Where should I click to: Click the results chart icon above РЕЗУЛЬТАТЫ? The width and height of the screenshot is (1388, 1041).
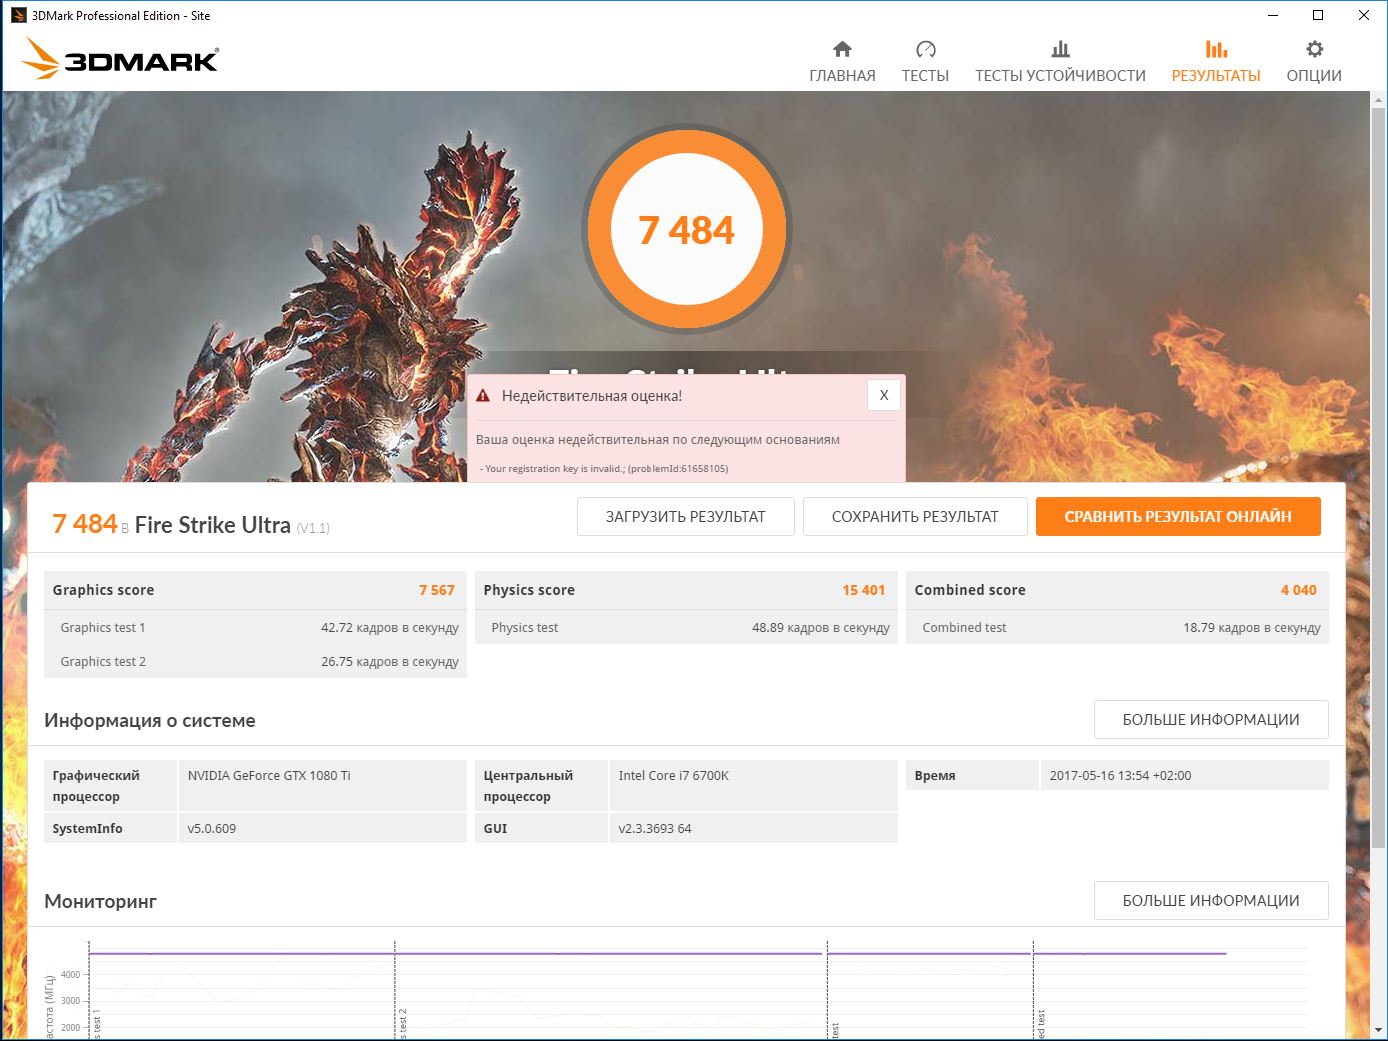point(1216,49)
